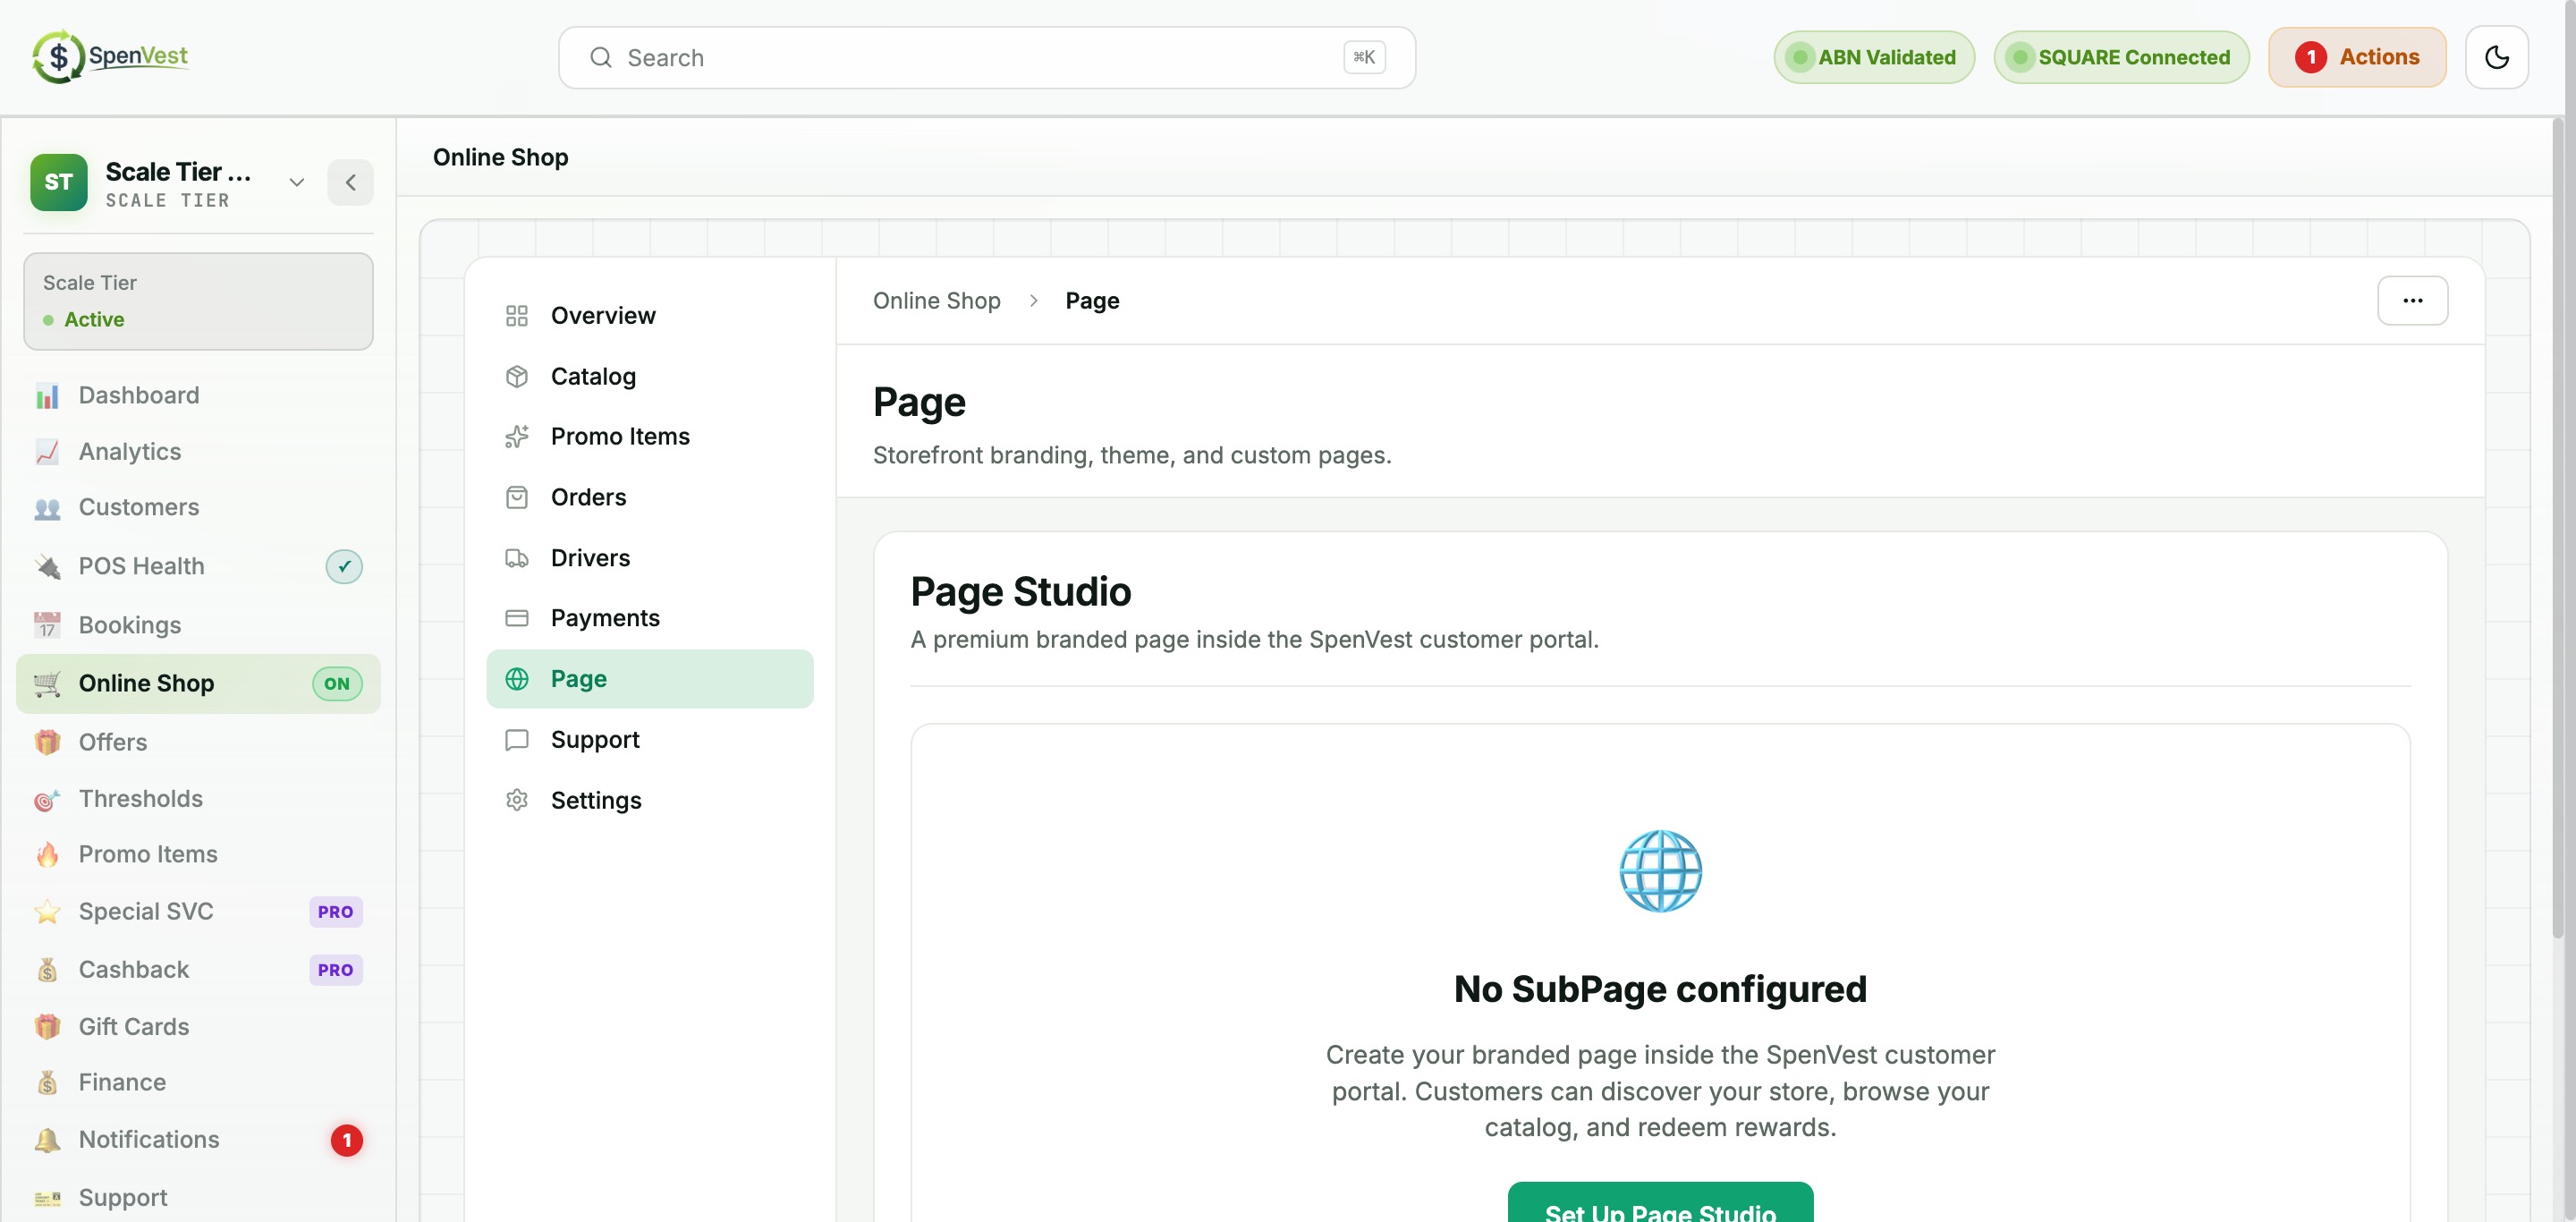Click the Customers people icon
Viewport: 2576px width, 1222px height.
(47, 508)
